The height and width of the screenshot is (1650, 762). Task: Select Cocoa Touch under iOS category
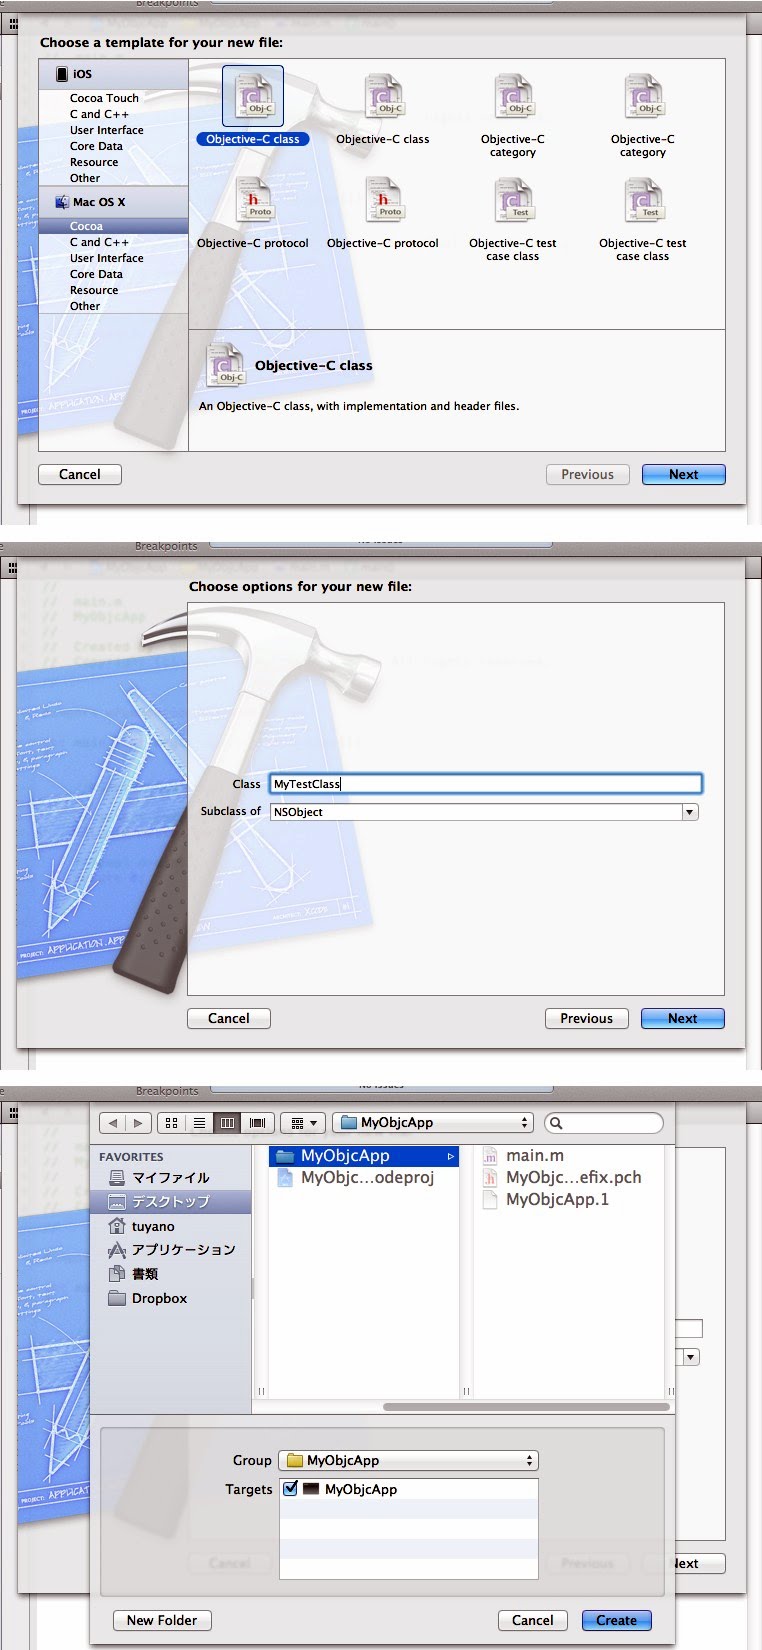[x=104, y=98]
